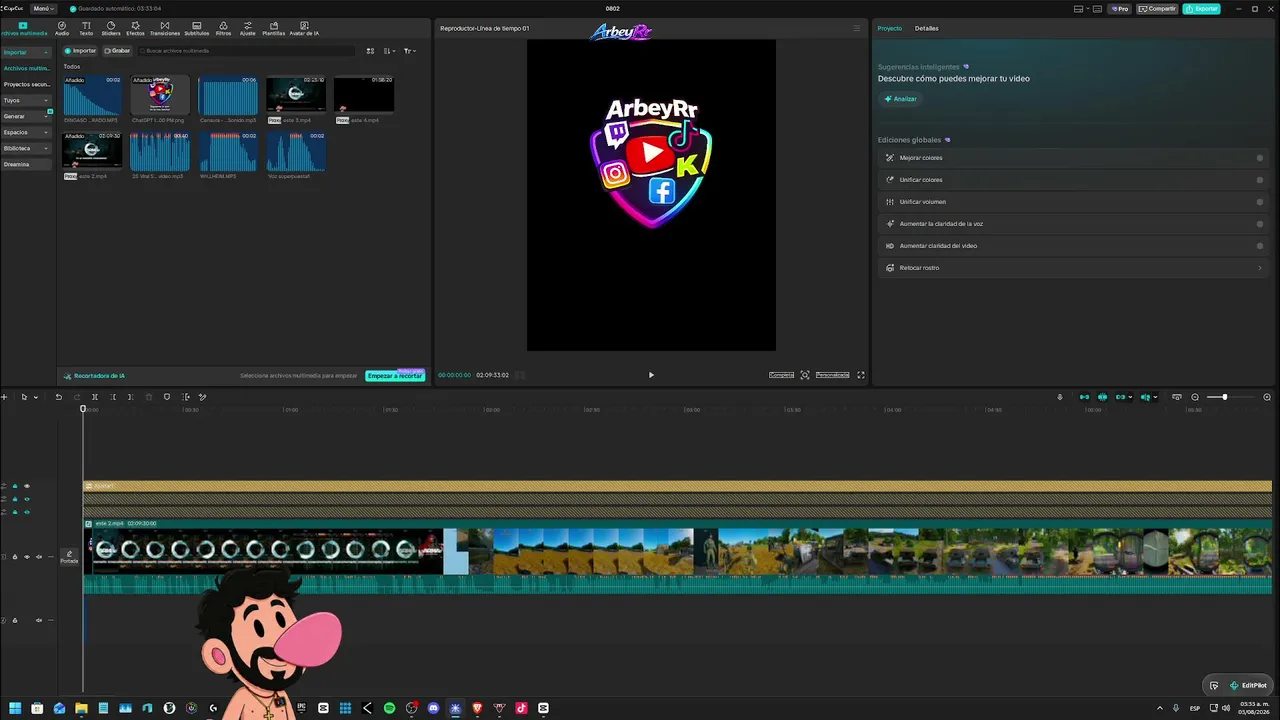1280x720 pixels.
Task: Click the delete-right trim tool
Action: click(130, 397)
